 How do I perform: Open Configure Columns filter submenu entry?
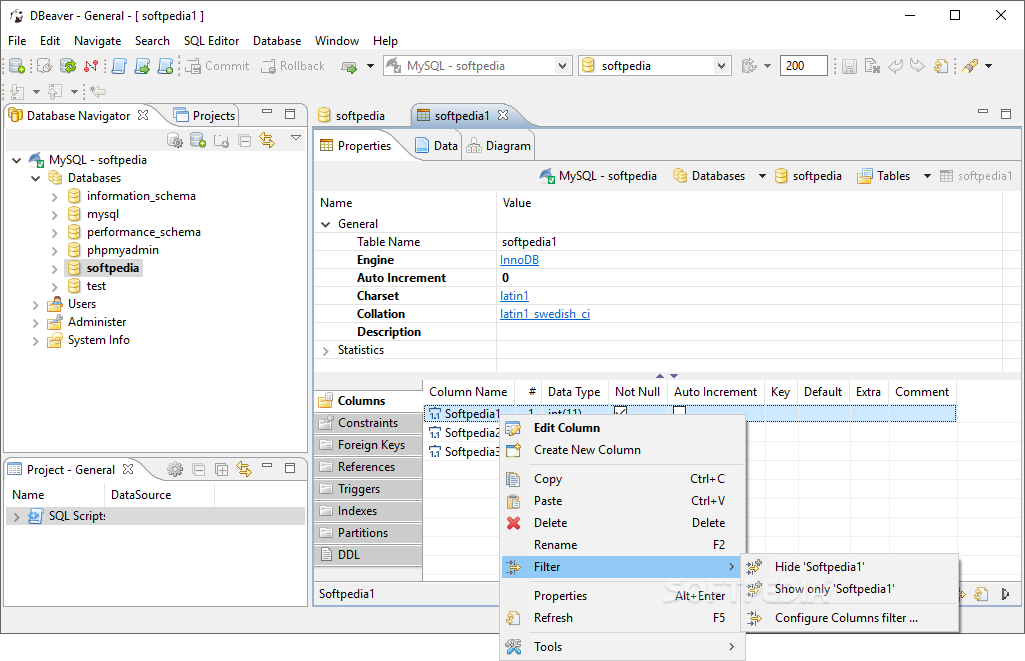coord(850,619)
